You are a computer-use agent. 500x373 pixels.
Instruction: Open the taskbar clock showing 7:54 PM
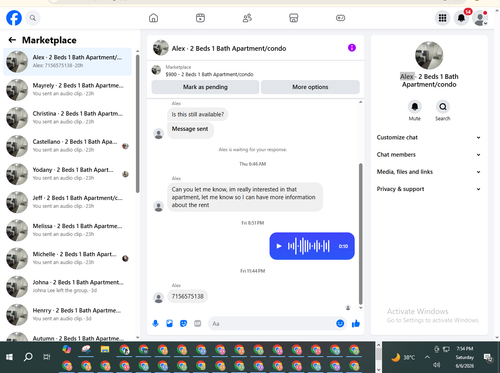pos(465,357)
